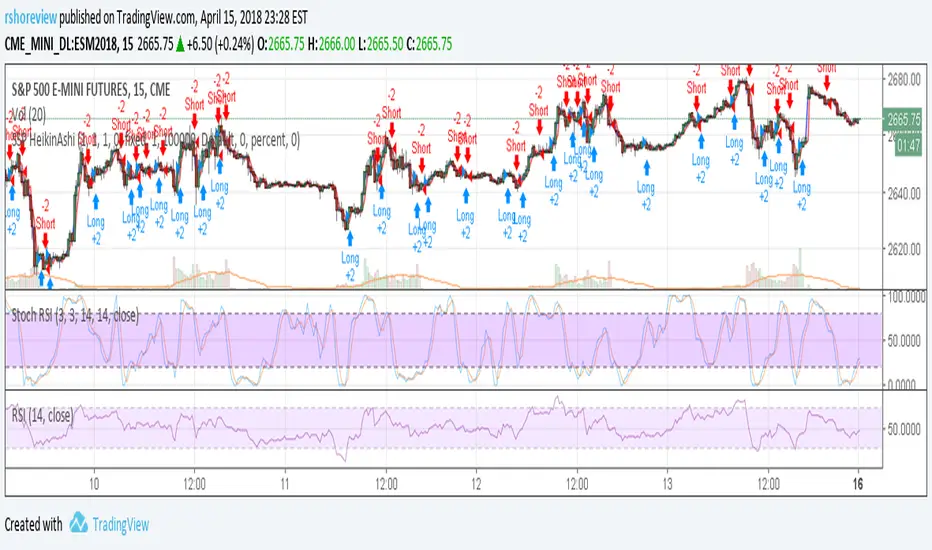Click the +6.50 (+0.24%) change value
This screenshot has height=550, width=932.
tap(220, 44)
